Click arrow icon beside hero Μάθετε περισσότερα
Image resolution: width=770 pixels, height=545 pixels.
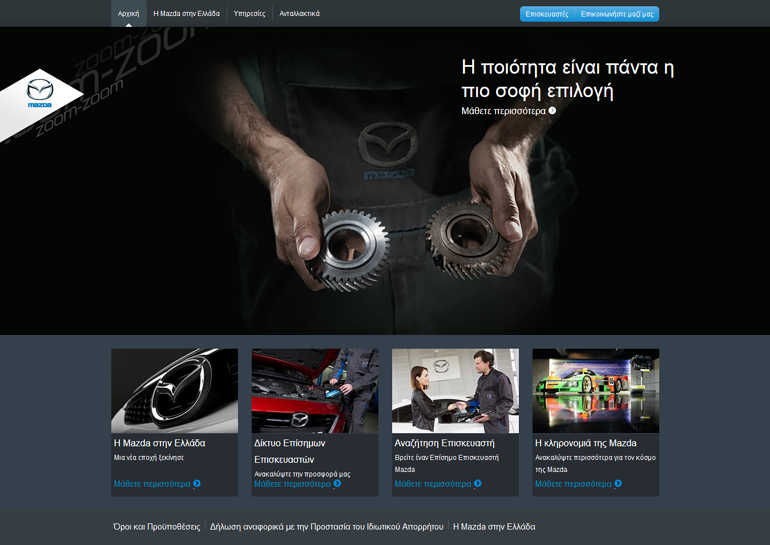click(552, 111)
